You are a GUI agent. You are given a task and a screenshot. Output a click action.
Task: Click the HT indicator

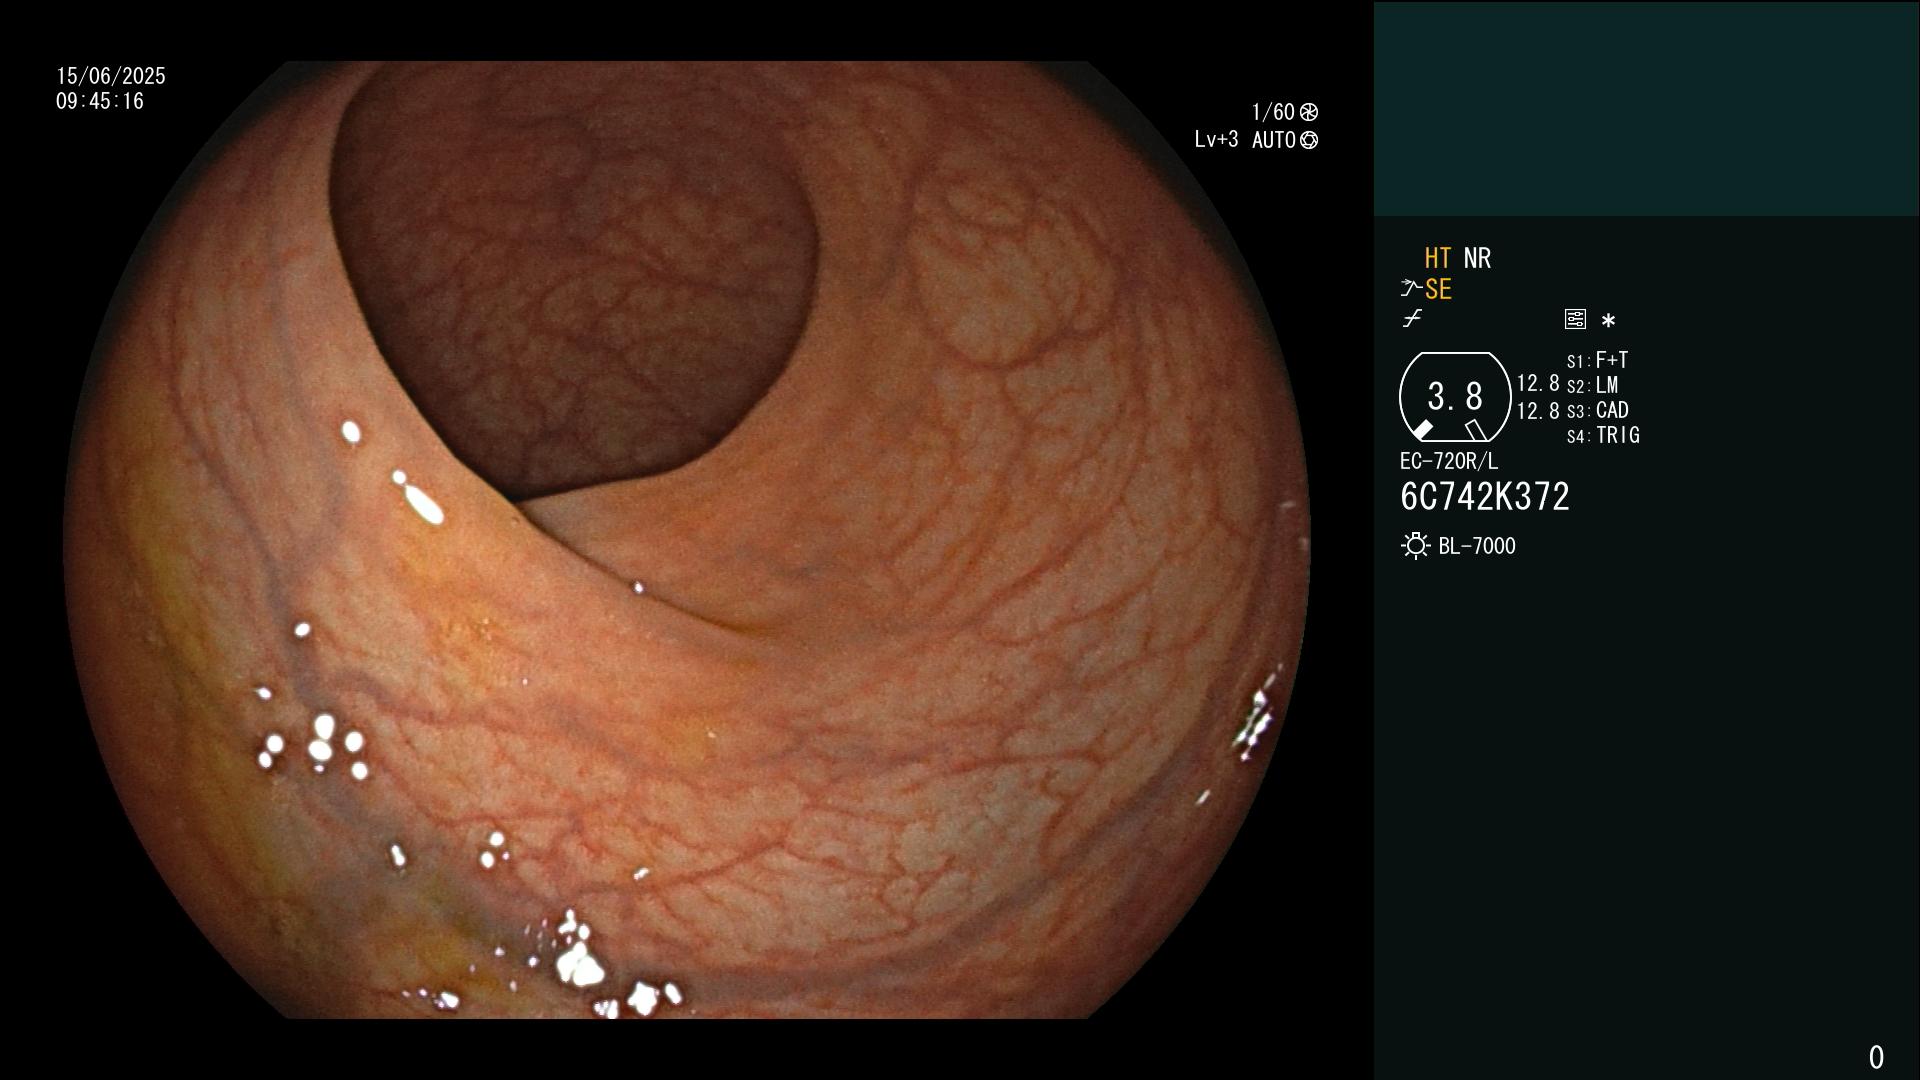coord(1438,258)
